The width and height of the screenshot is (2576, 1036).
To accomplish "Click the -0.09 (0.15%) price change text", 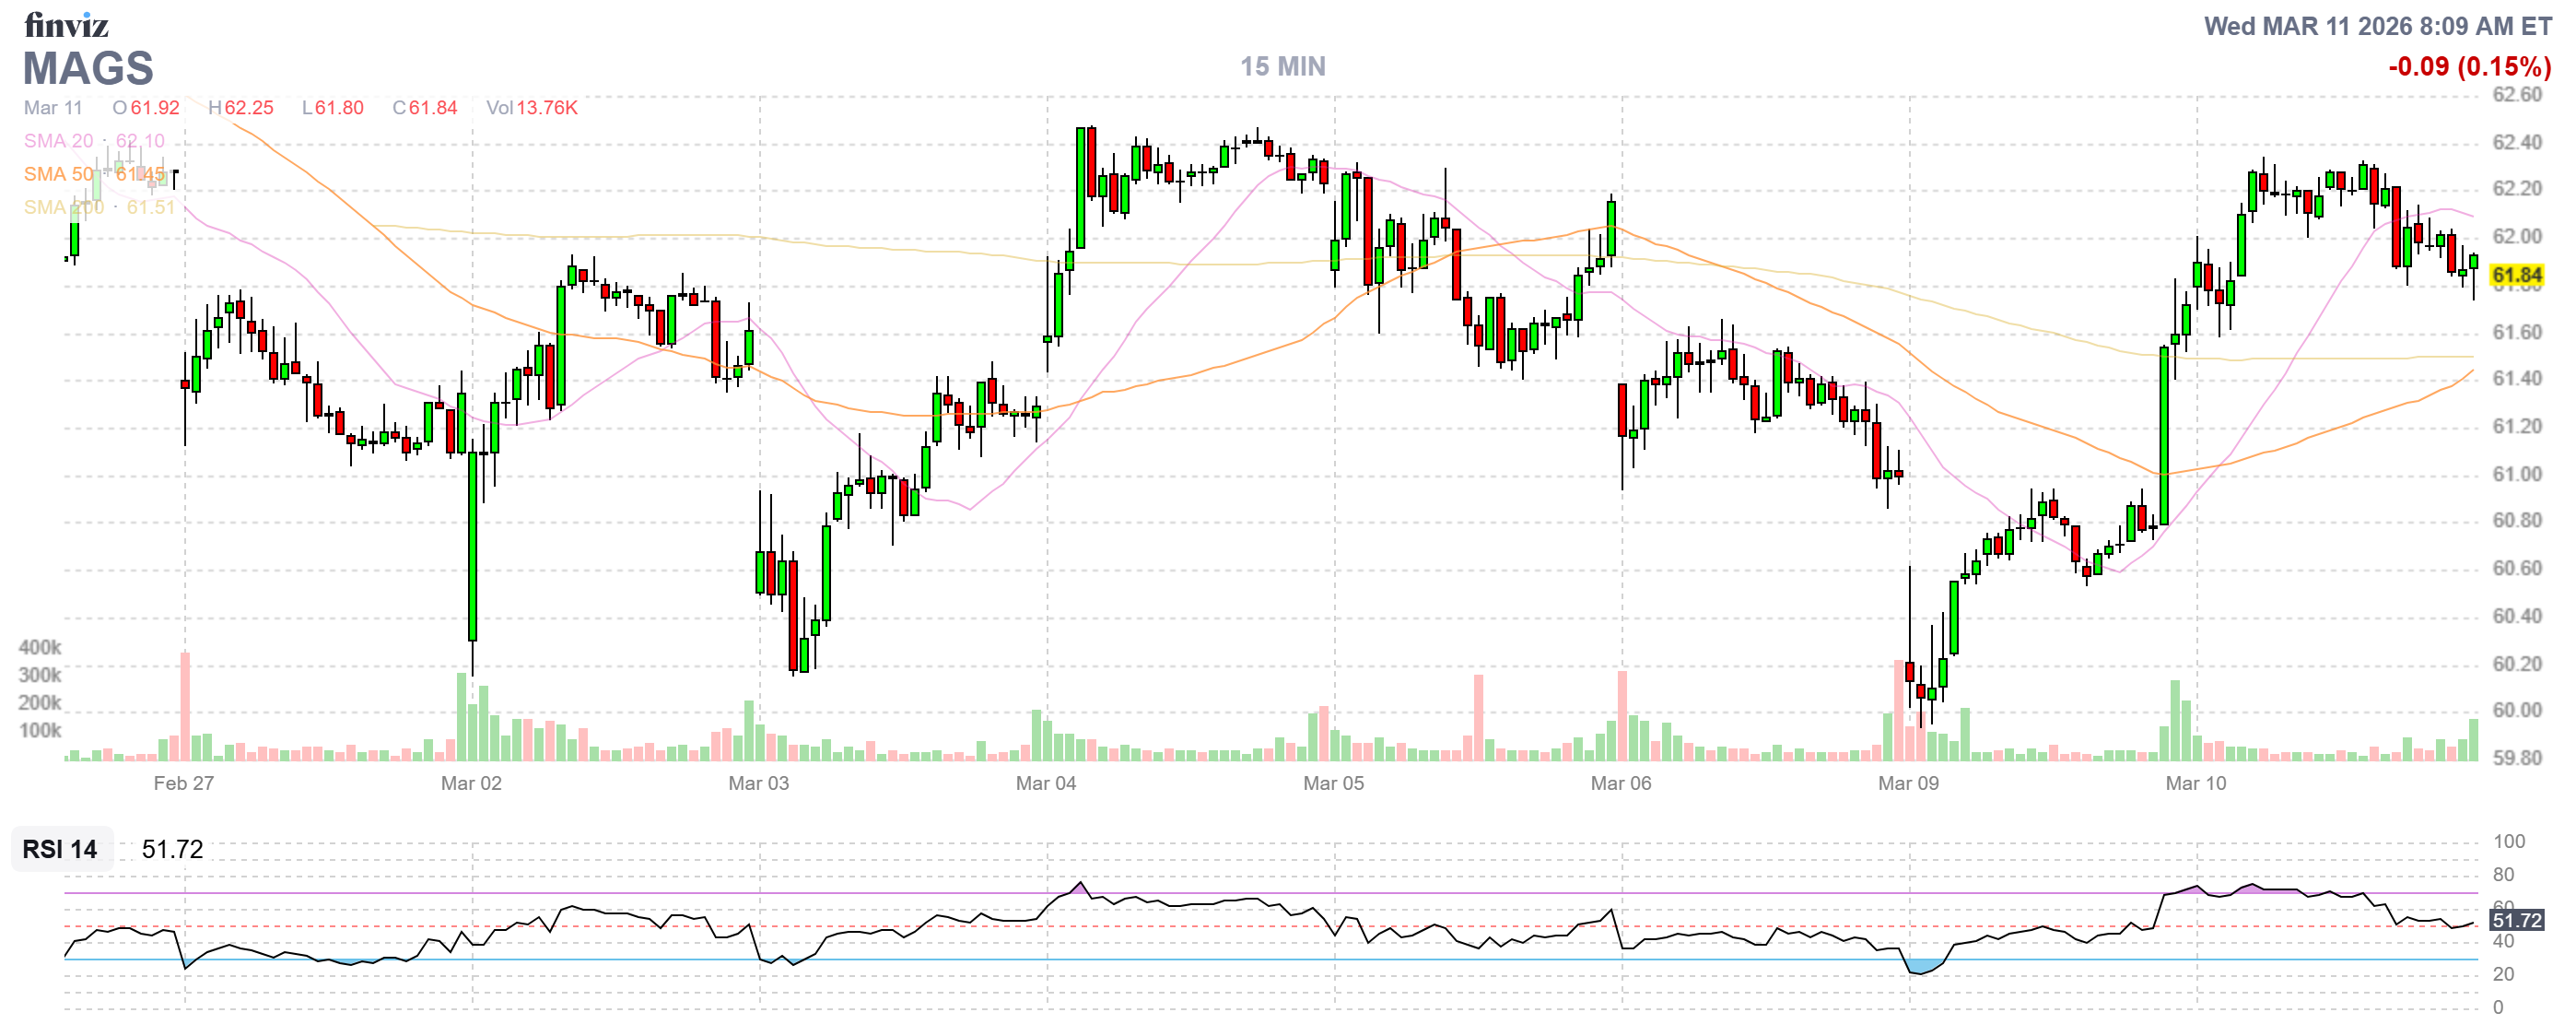I will click(x=2468, y=67).
